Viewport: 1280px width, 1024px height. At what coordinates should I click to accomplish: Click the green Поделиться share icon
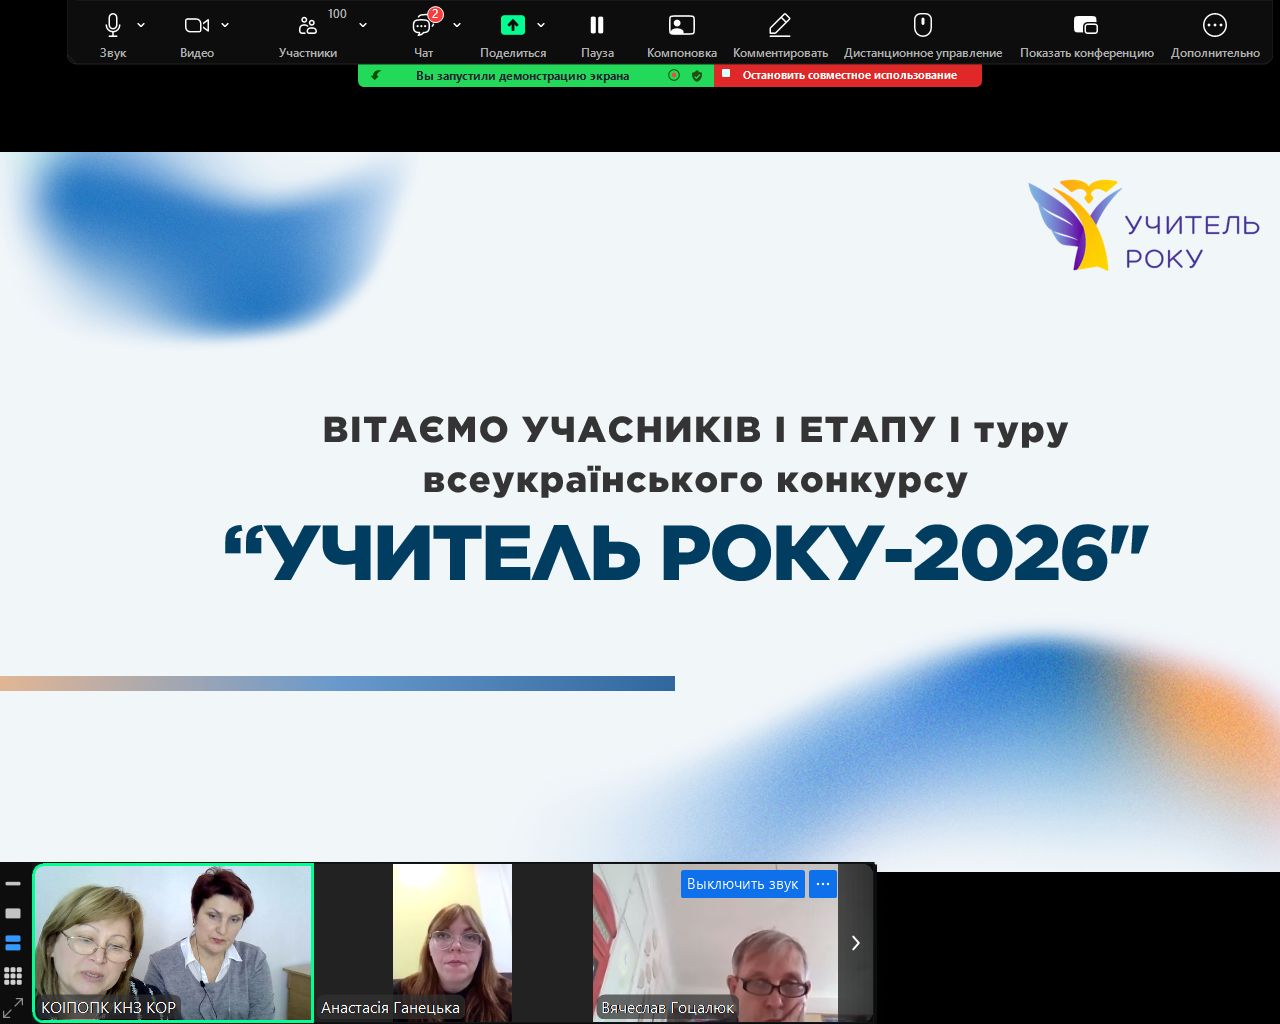(512, 26)
